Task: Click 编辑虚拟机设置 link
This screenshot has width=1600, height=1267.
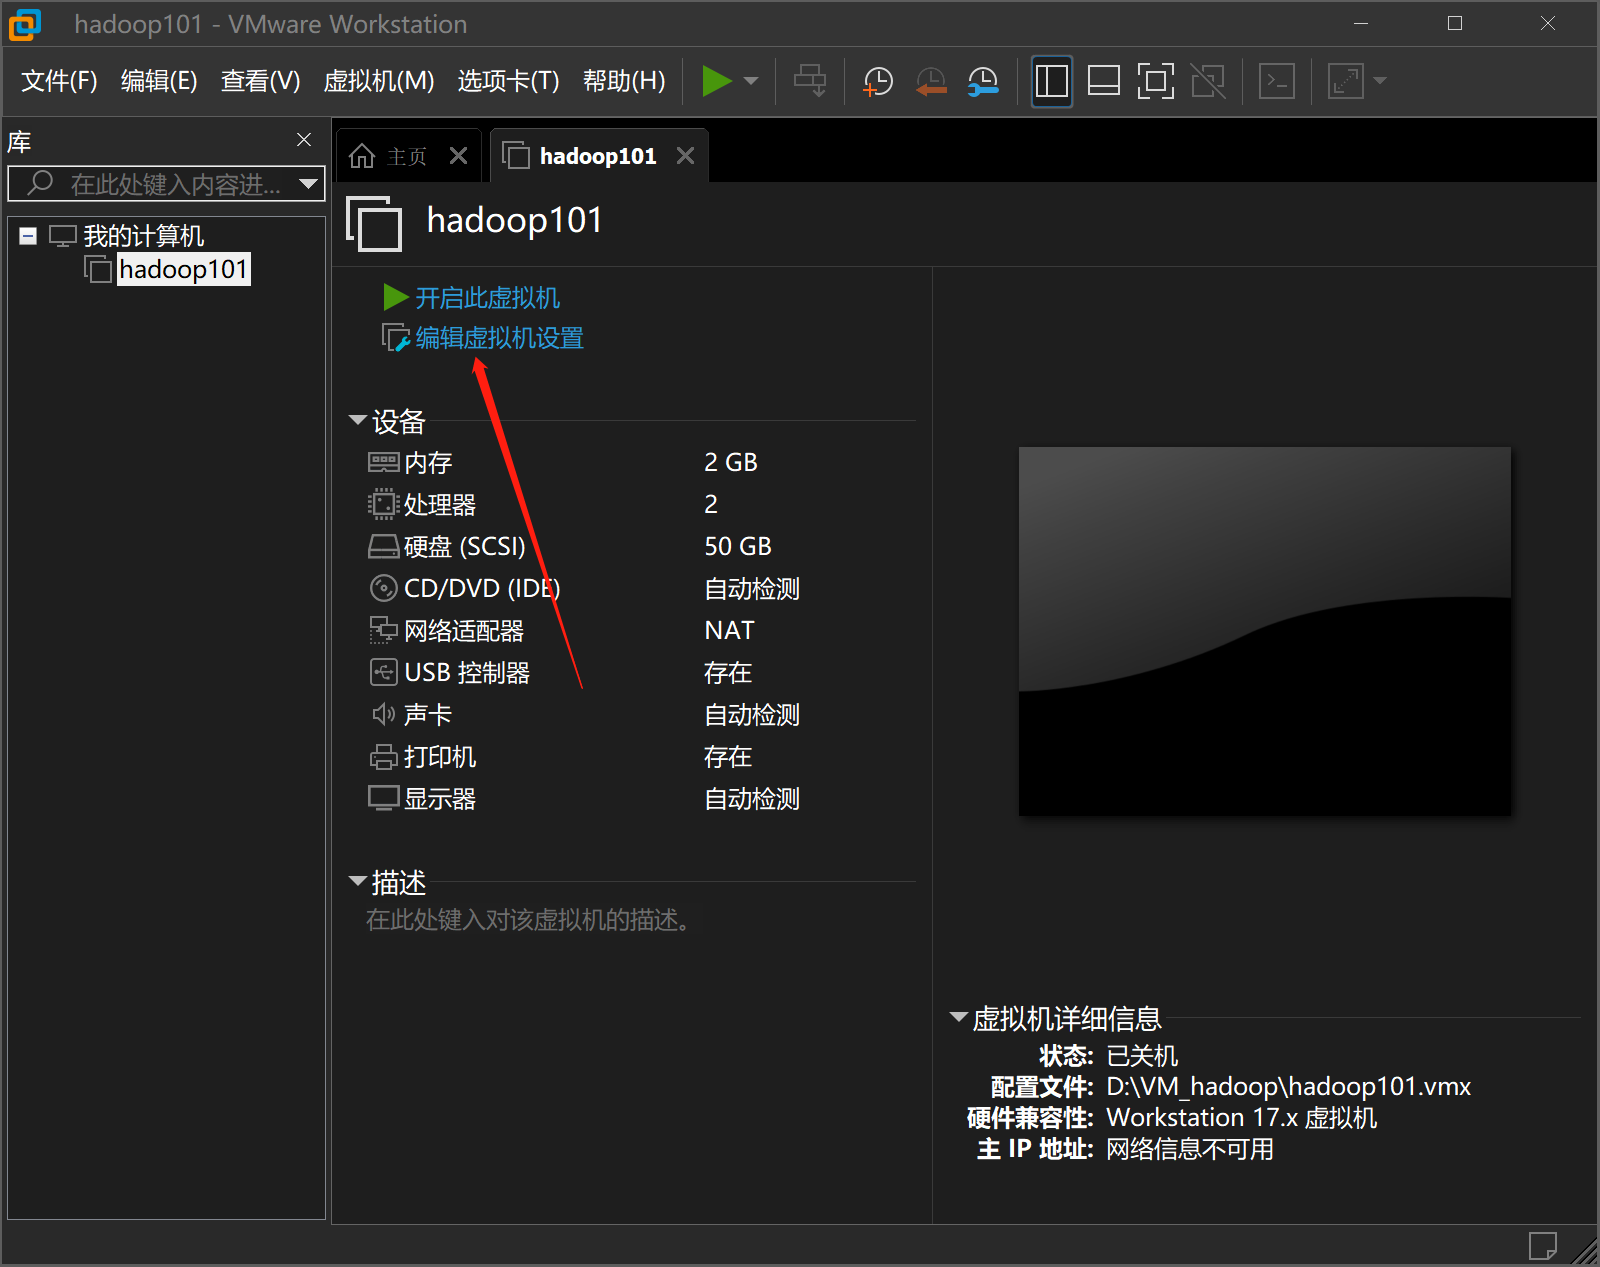Action: (499, 338)
